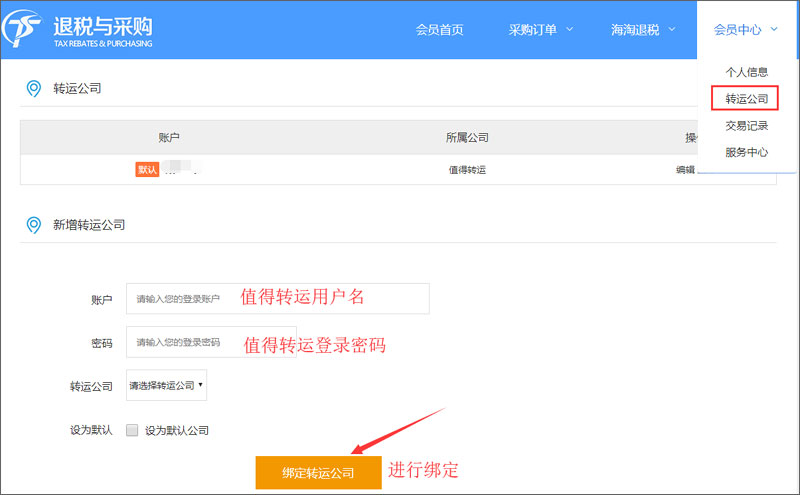Viewport: 800px width, 495px height.
Task: Open the 会员中心 dropdown menu
Action: click(x=745, y=30)
